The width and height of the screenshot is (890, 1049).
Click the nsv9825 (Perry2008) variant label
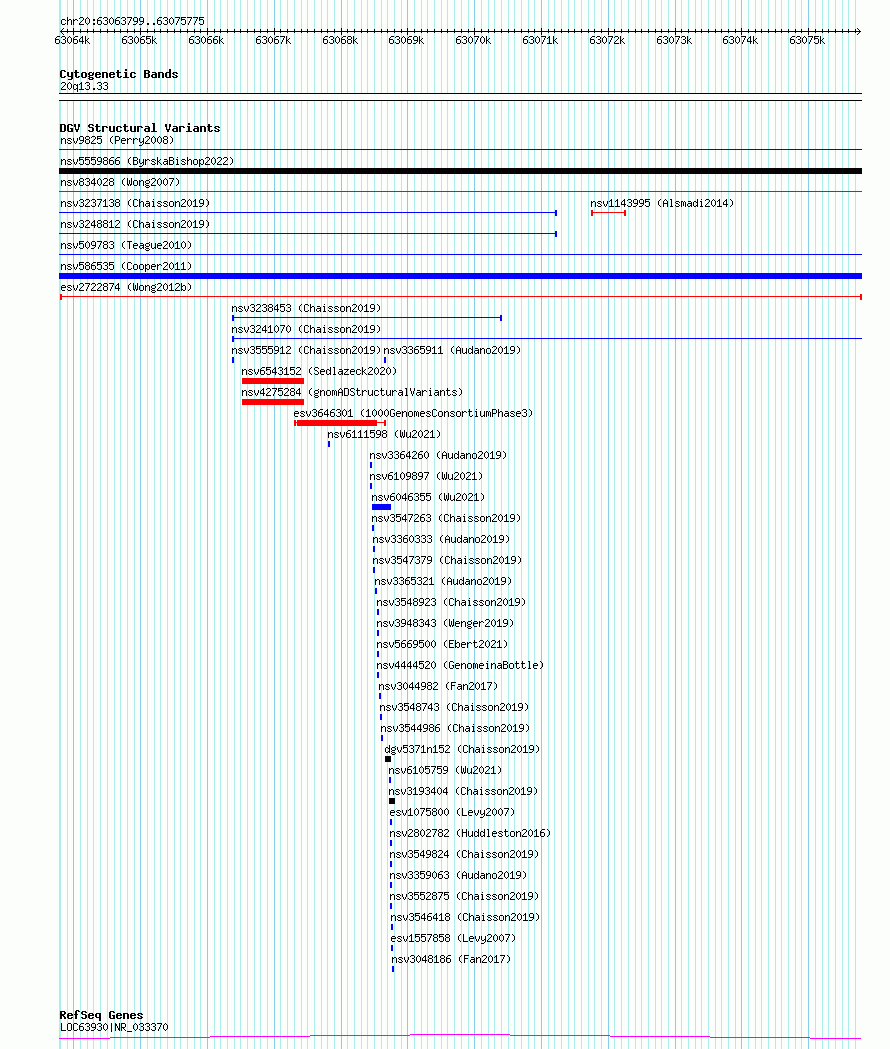click(116, 140)
